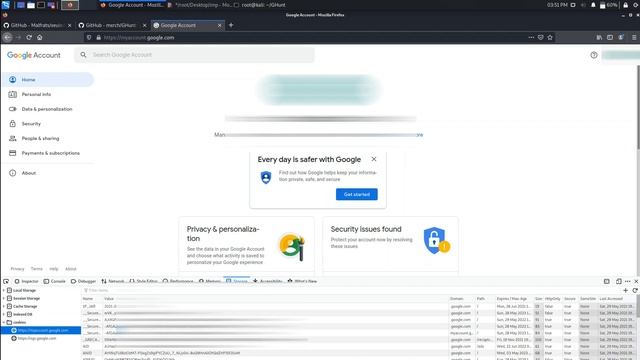
Task: Open the Firefox Library icon
Action: pyautogui.click(x=599, y=38)
